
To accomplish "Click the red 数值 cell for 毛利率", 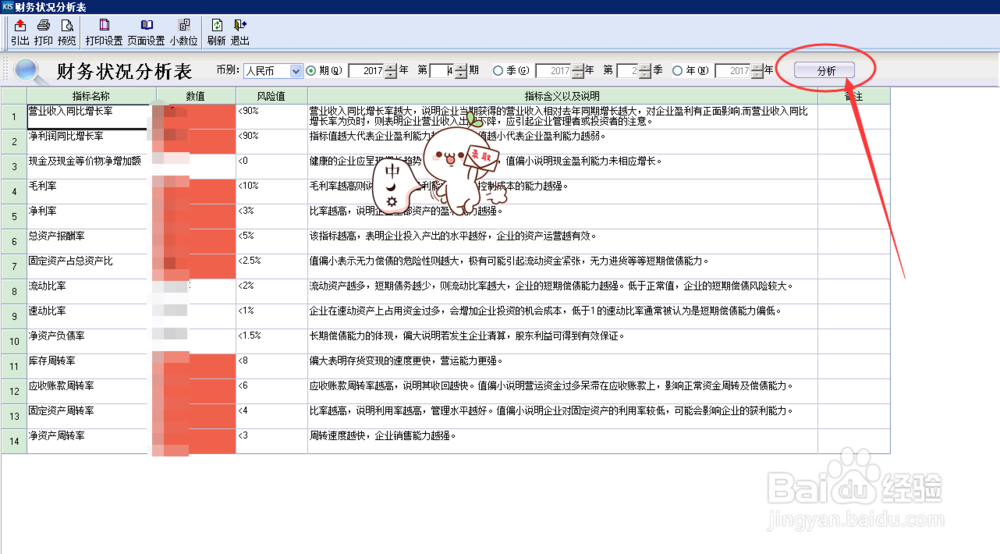I will [x=194, y=191].
